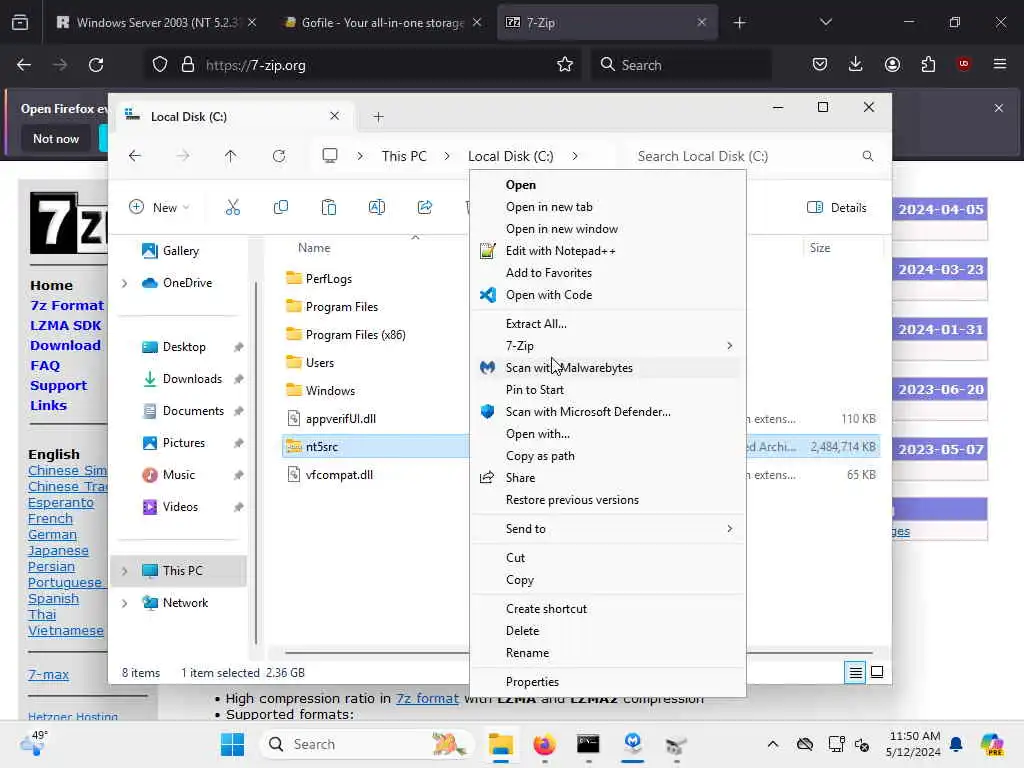The height and width of the screenshot is (768, 1024).
Task: Bookmark page with Firefox star icon
Action: coord(565,65)
